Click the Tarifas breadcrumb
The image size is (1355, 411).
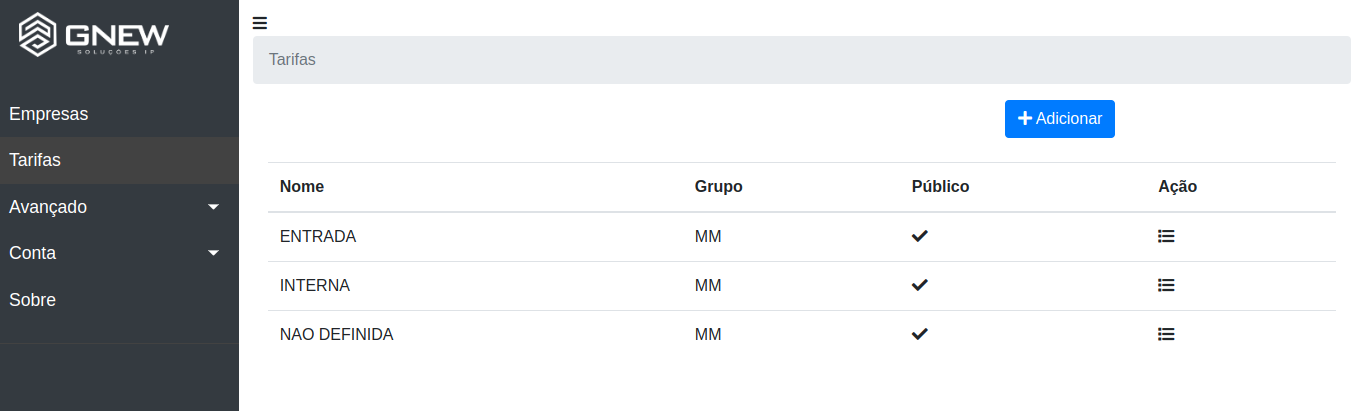(x=292, y=60)
